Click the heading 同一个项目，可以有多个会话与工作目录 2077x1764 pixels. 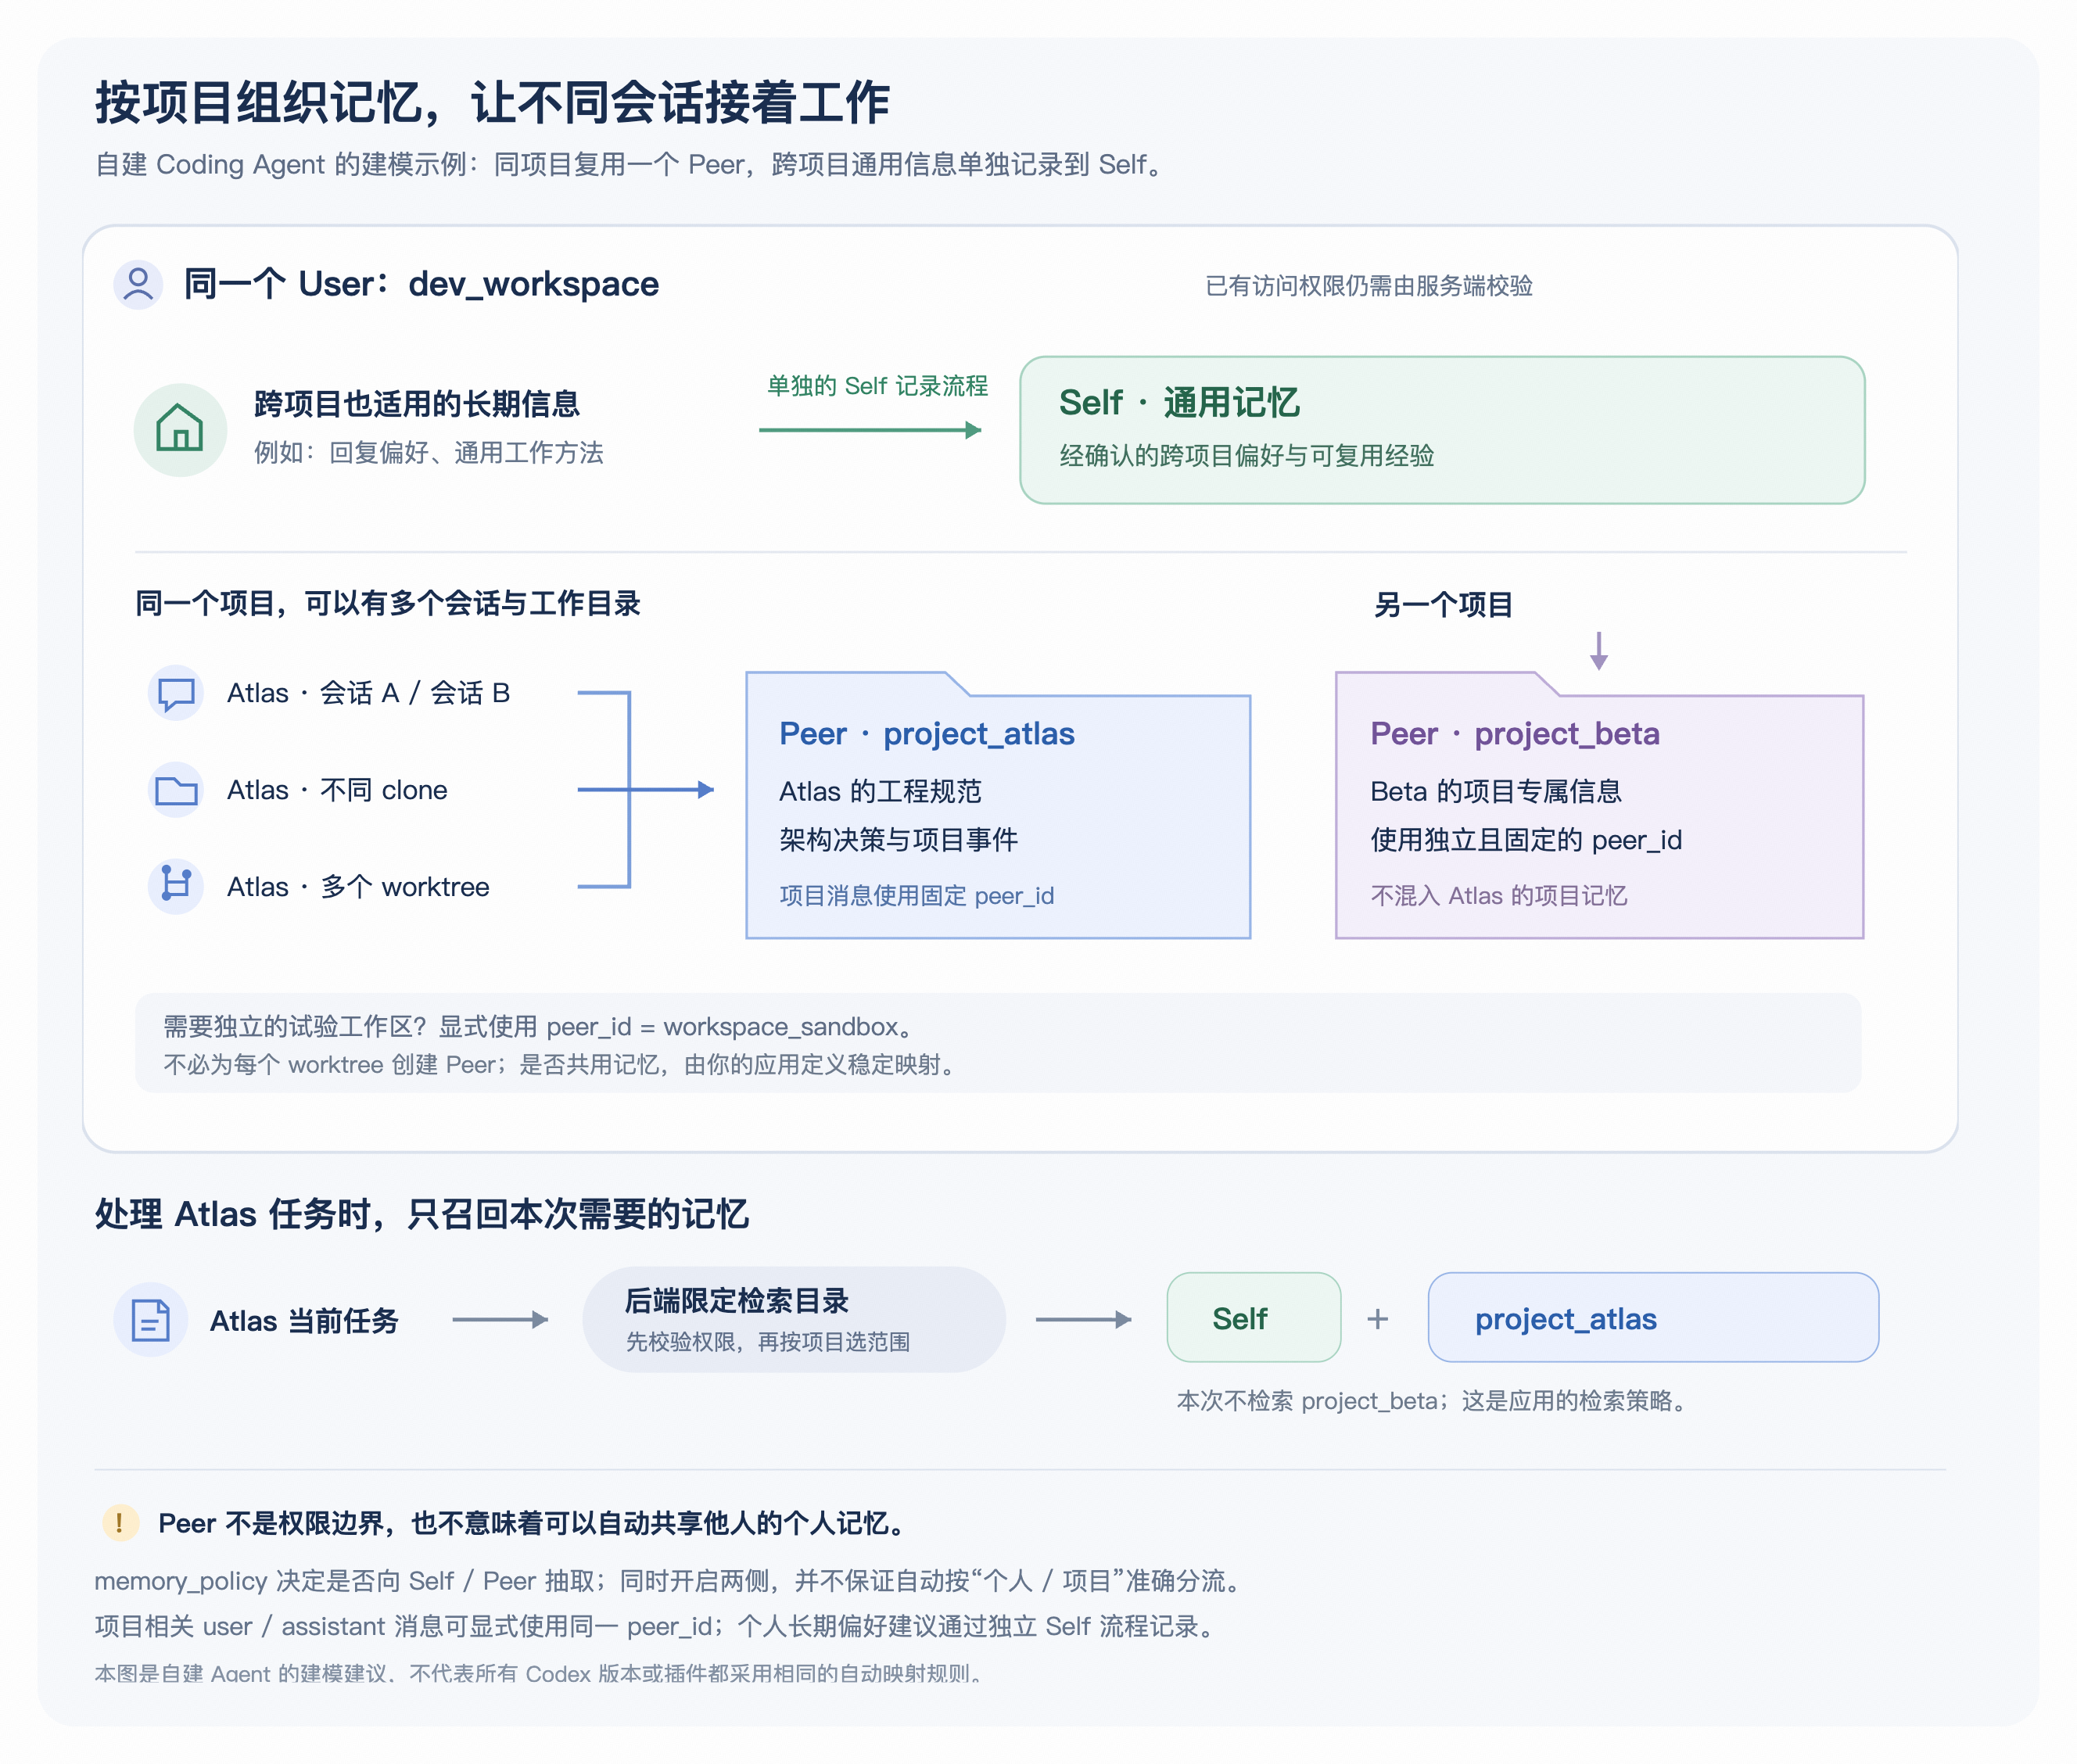click(x=388, y=604)
